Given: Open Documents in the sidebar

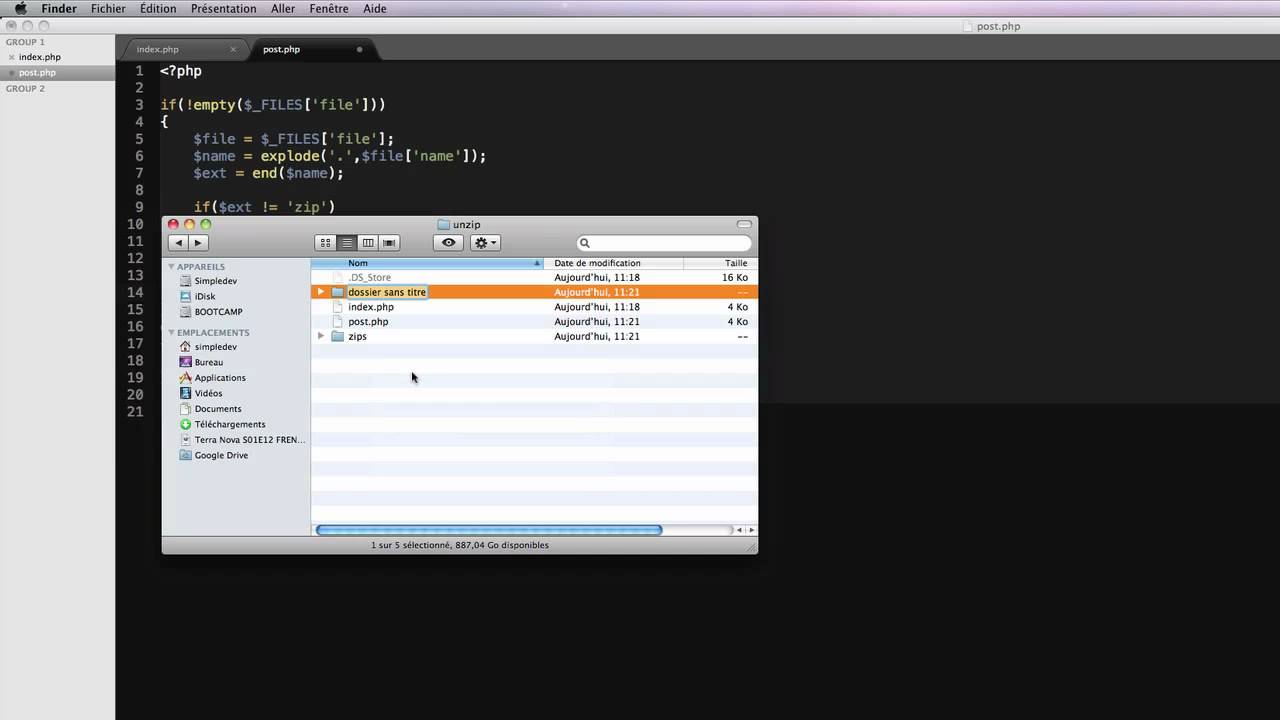Looking at the screenshot, I should click(x=218, y=409).
